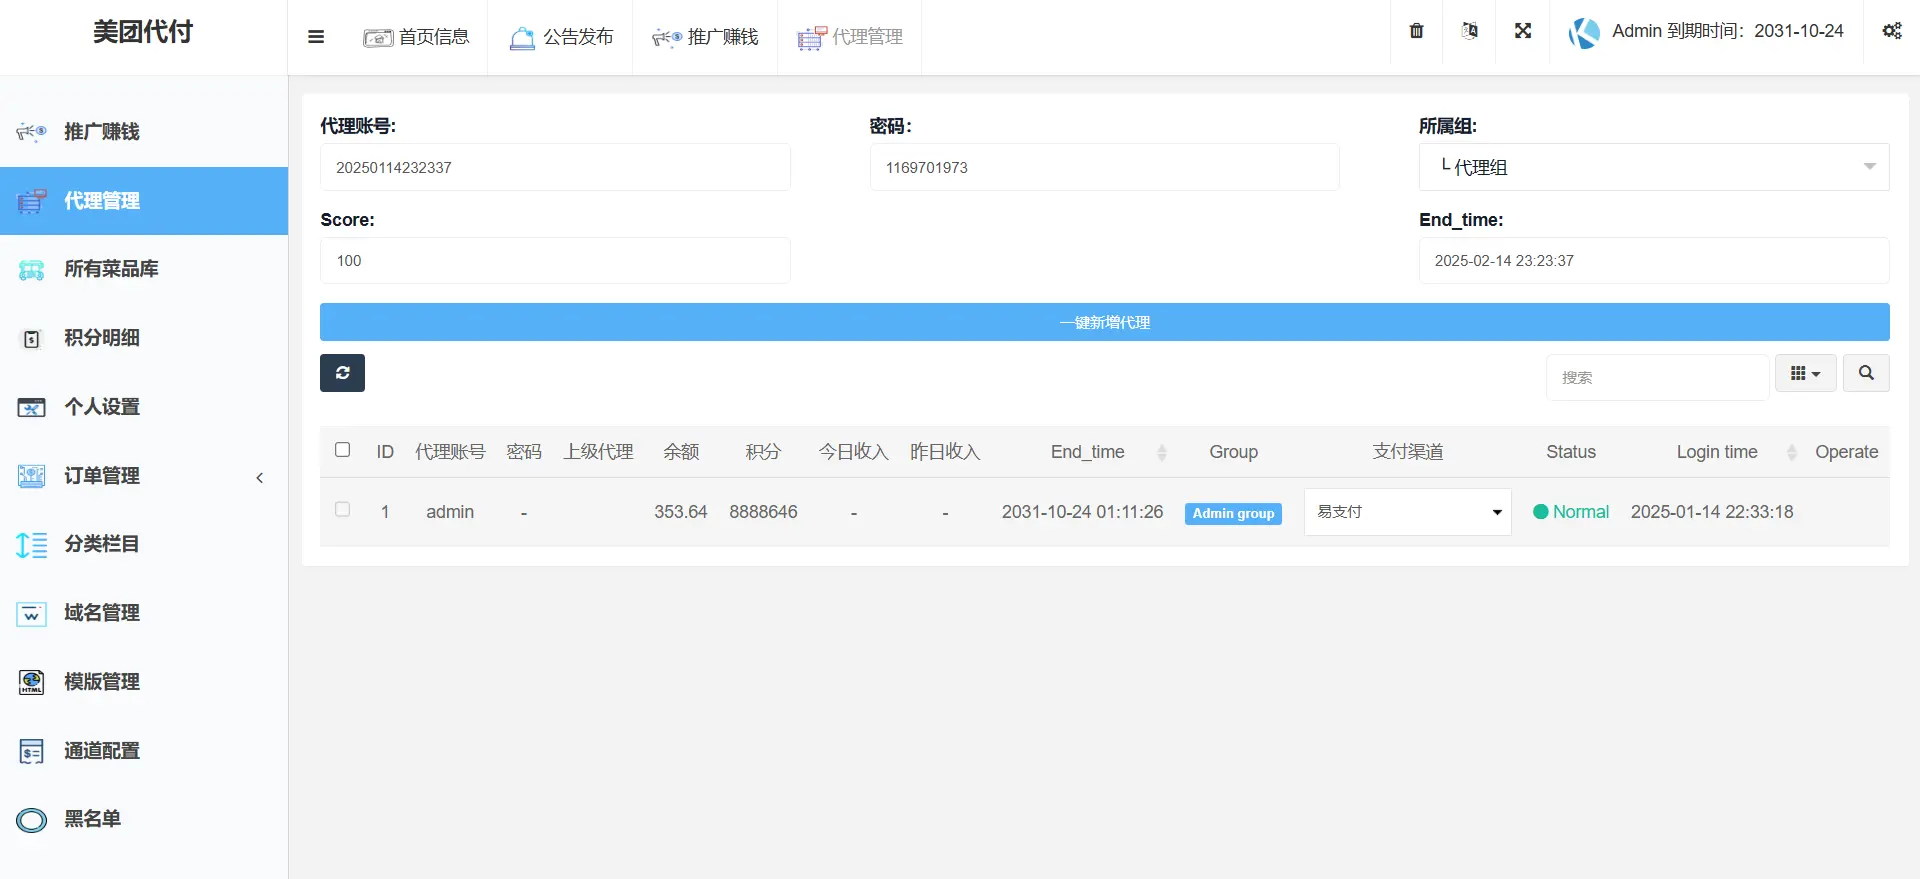Focus the 密码 input field
This screenshot has width=1920, height=879.
[1105, 167]
